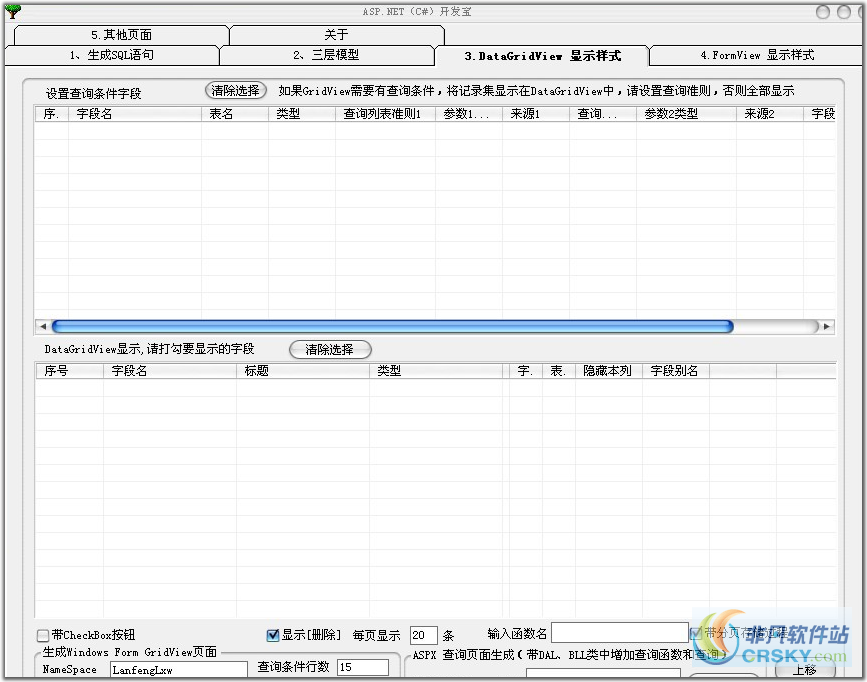
Task: Click the 每页显示 count input field
Action: point(424,635)
